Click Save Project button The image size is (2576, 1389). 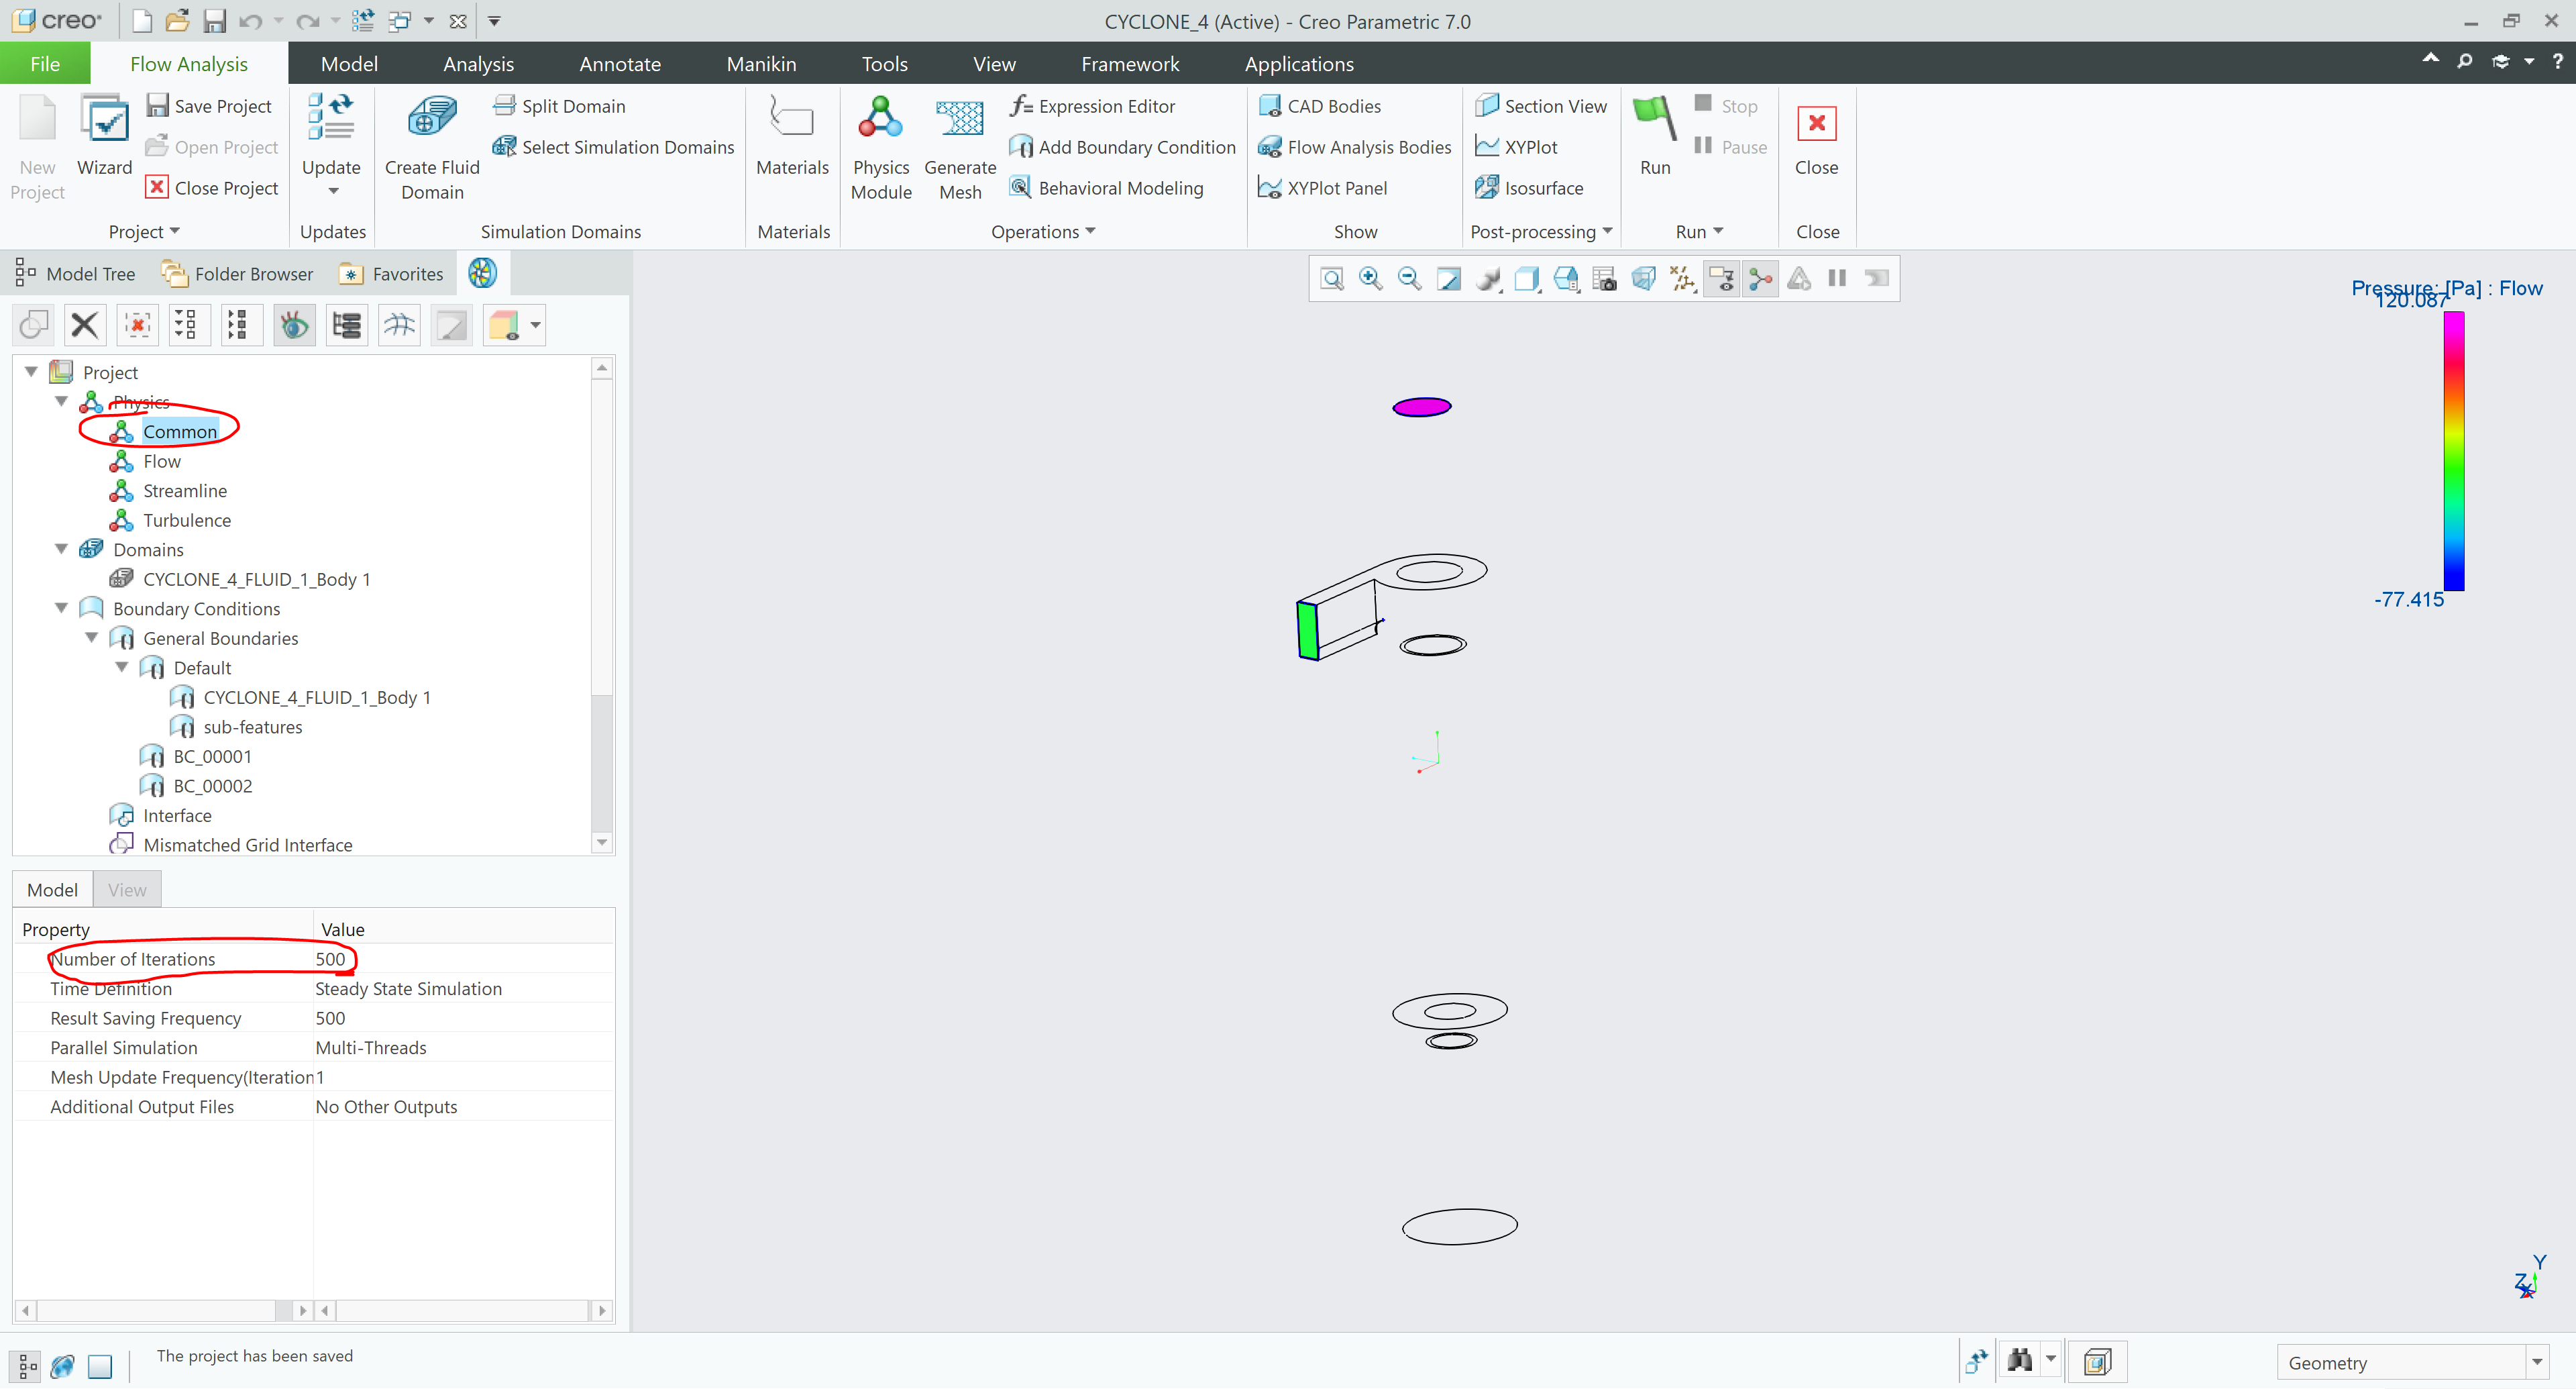pos(209,106)
